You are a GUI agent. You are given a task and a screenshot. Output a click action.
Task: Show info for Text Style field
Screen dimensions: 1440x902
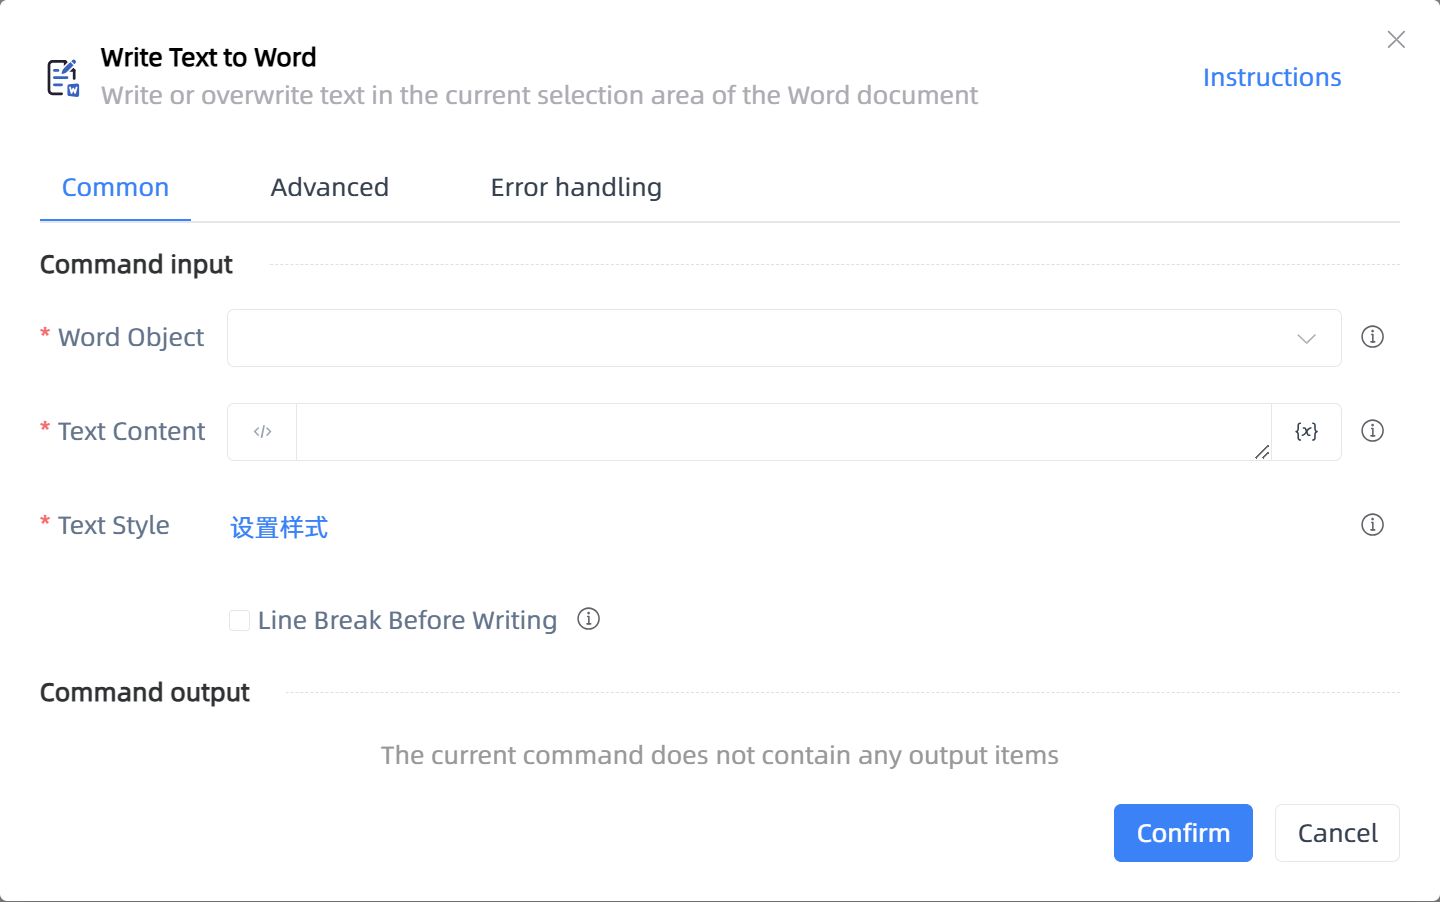1372,525
